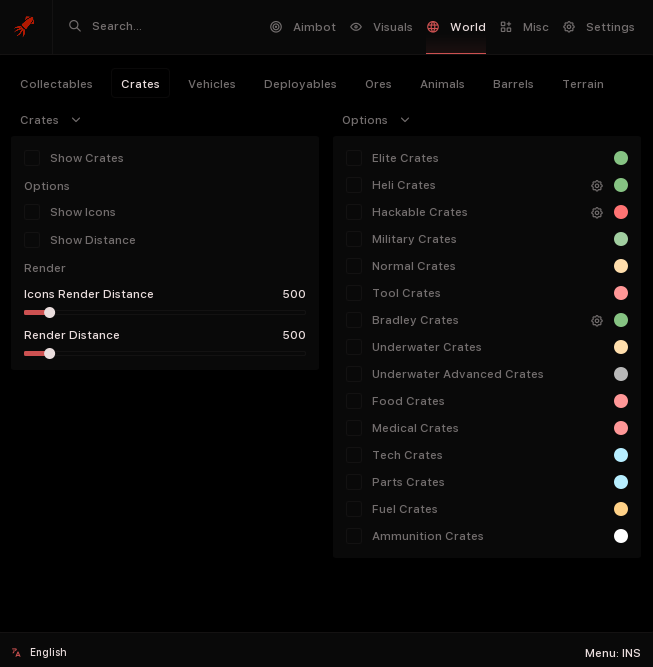The width and height of the screenshot is (653, 667).
Task: Switch to the Vehicles tab
Action: (x=212, y=84)
